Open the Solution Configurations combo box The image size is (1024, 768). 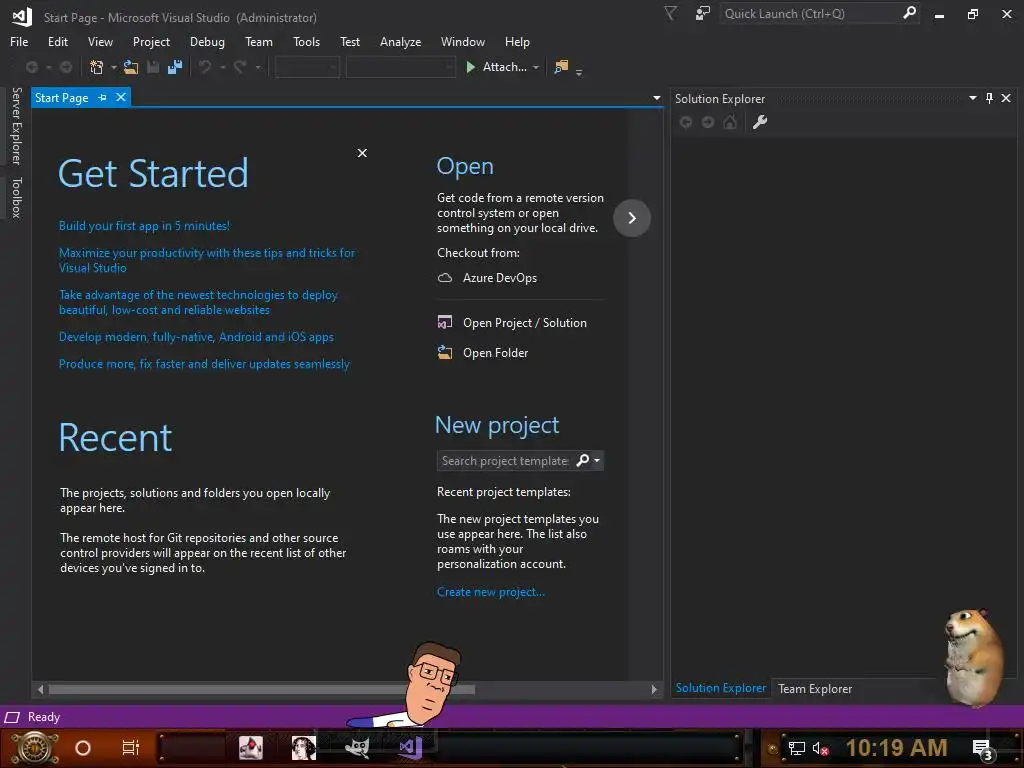[307, 67]
